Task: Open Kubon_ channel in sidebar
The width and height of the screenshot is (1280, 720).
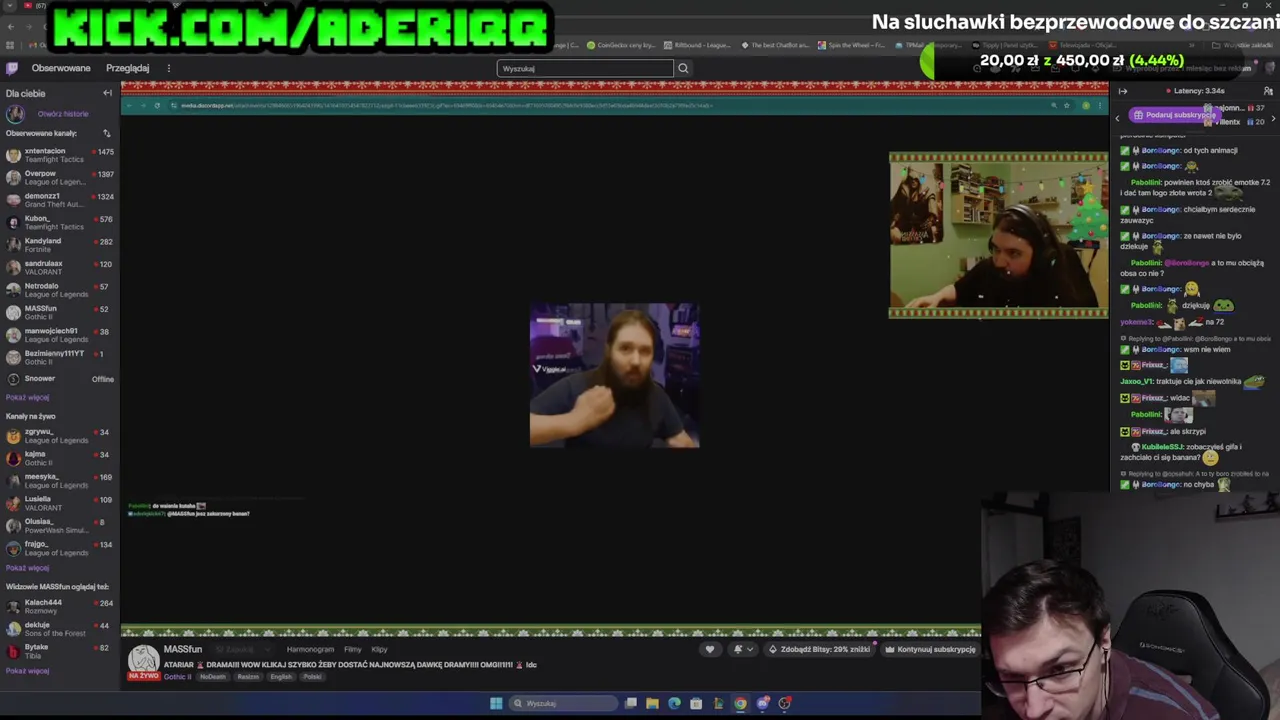Action: pos(60,222)
